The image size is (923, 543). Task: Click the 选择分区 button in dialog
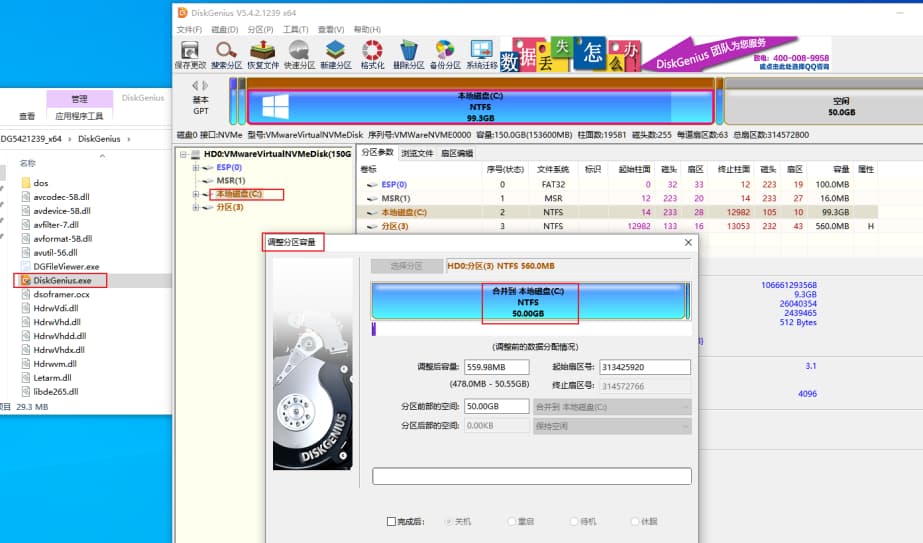pos(407,266)
